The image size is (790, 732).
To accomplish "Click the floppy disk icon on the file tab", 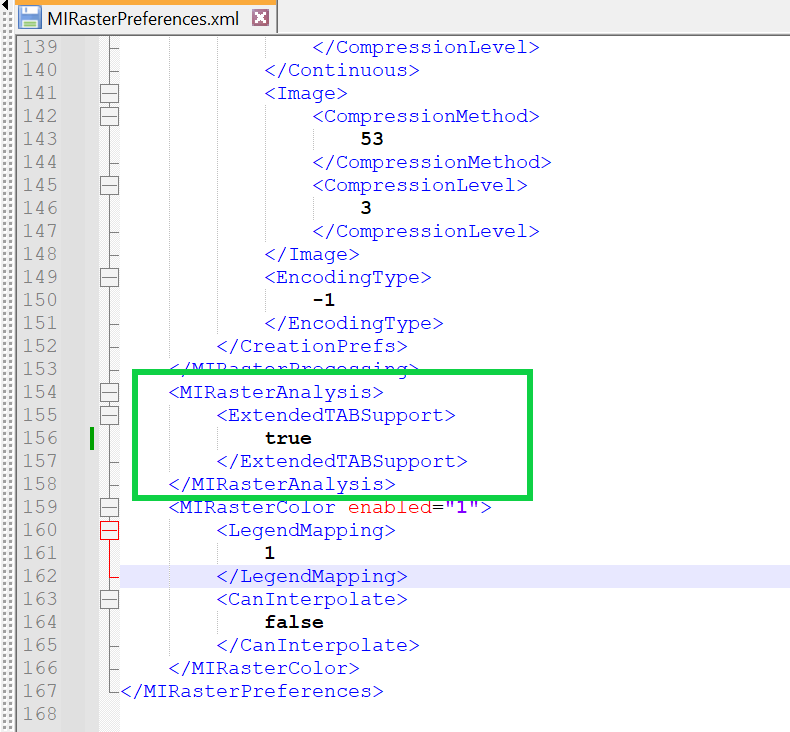I will (30, 17).
